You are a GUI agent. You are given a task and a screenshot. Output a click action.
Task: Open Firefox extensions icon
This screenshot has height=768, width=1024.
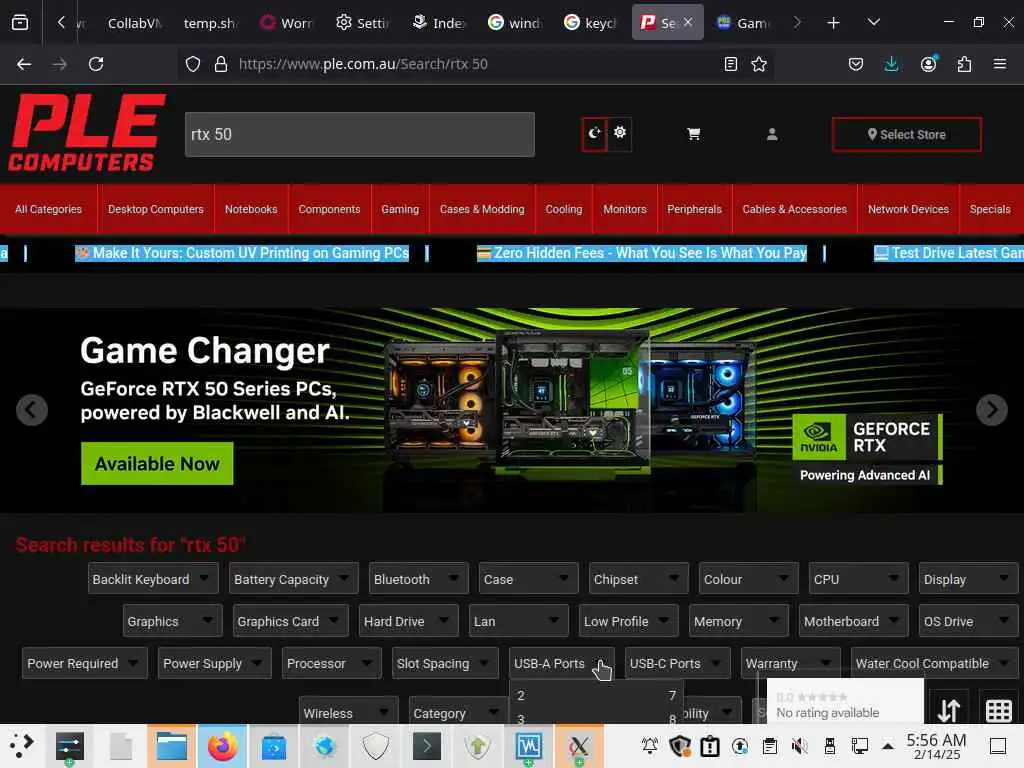tap(964, 64)
